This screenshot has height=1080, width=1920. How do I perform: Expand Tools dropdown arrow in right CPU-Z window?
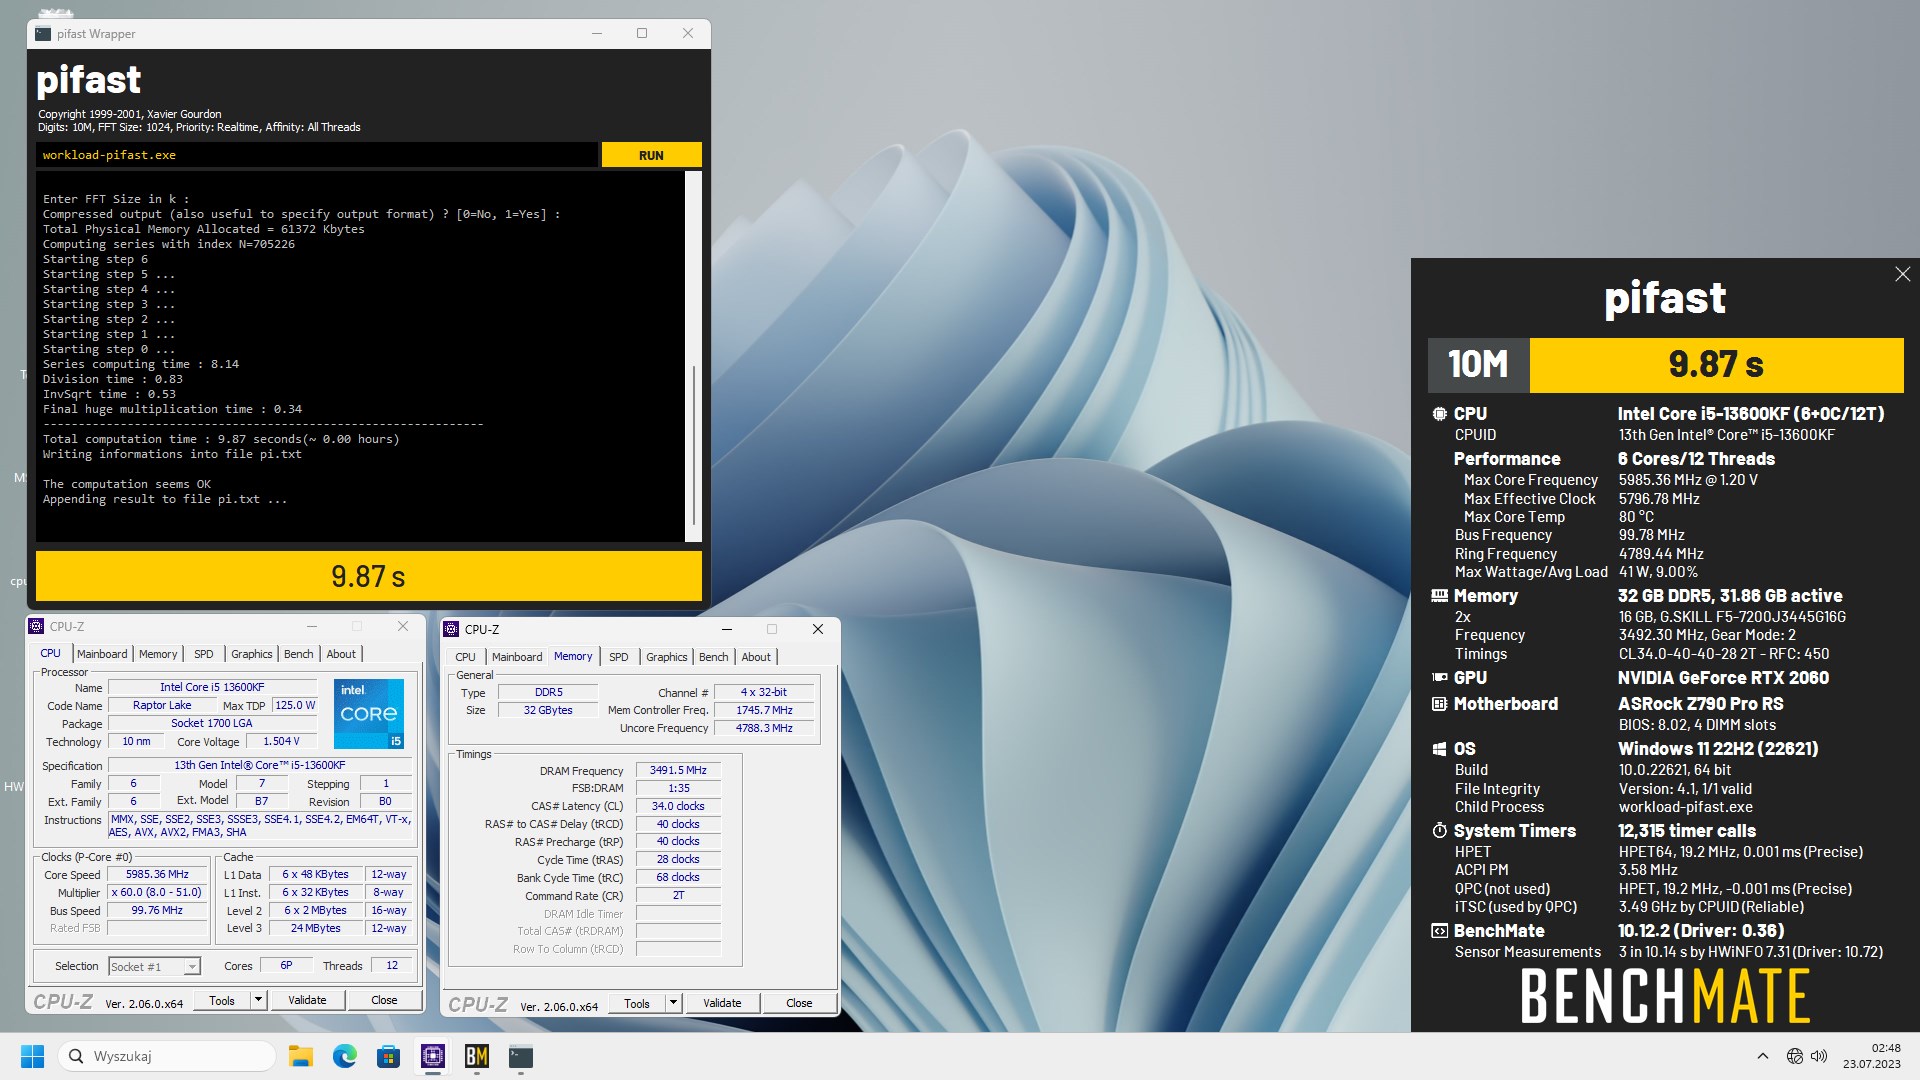673,1003
